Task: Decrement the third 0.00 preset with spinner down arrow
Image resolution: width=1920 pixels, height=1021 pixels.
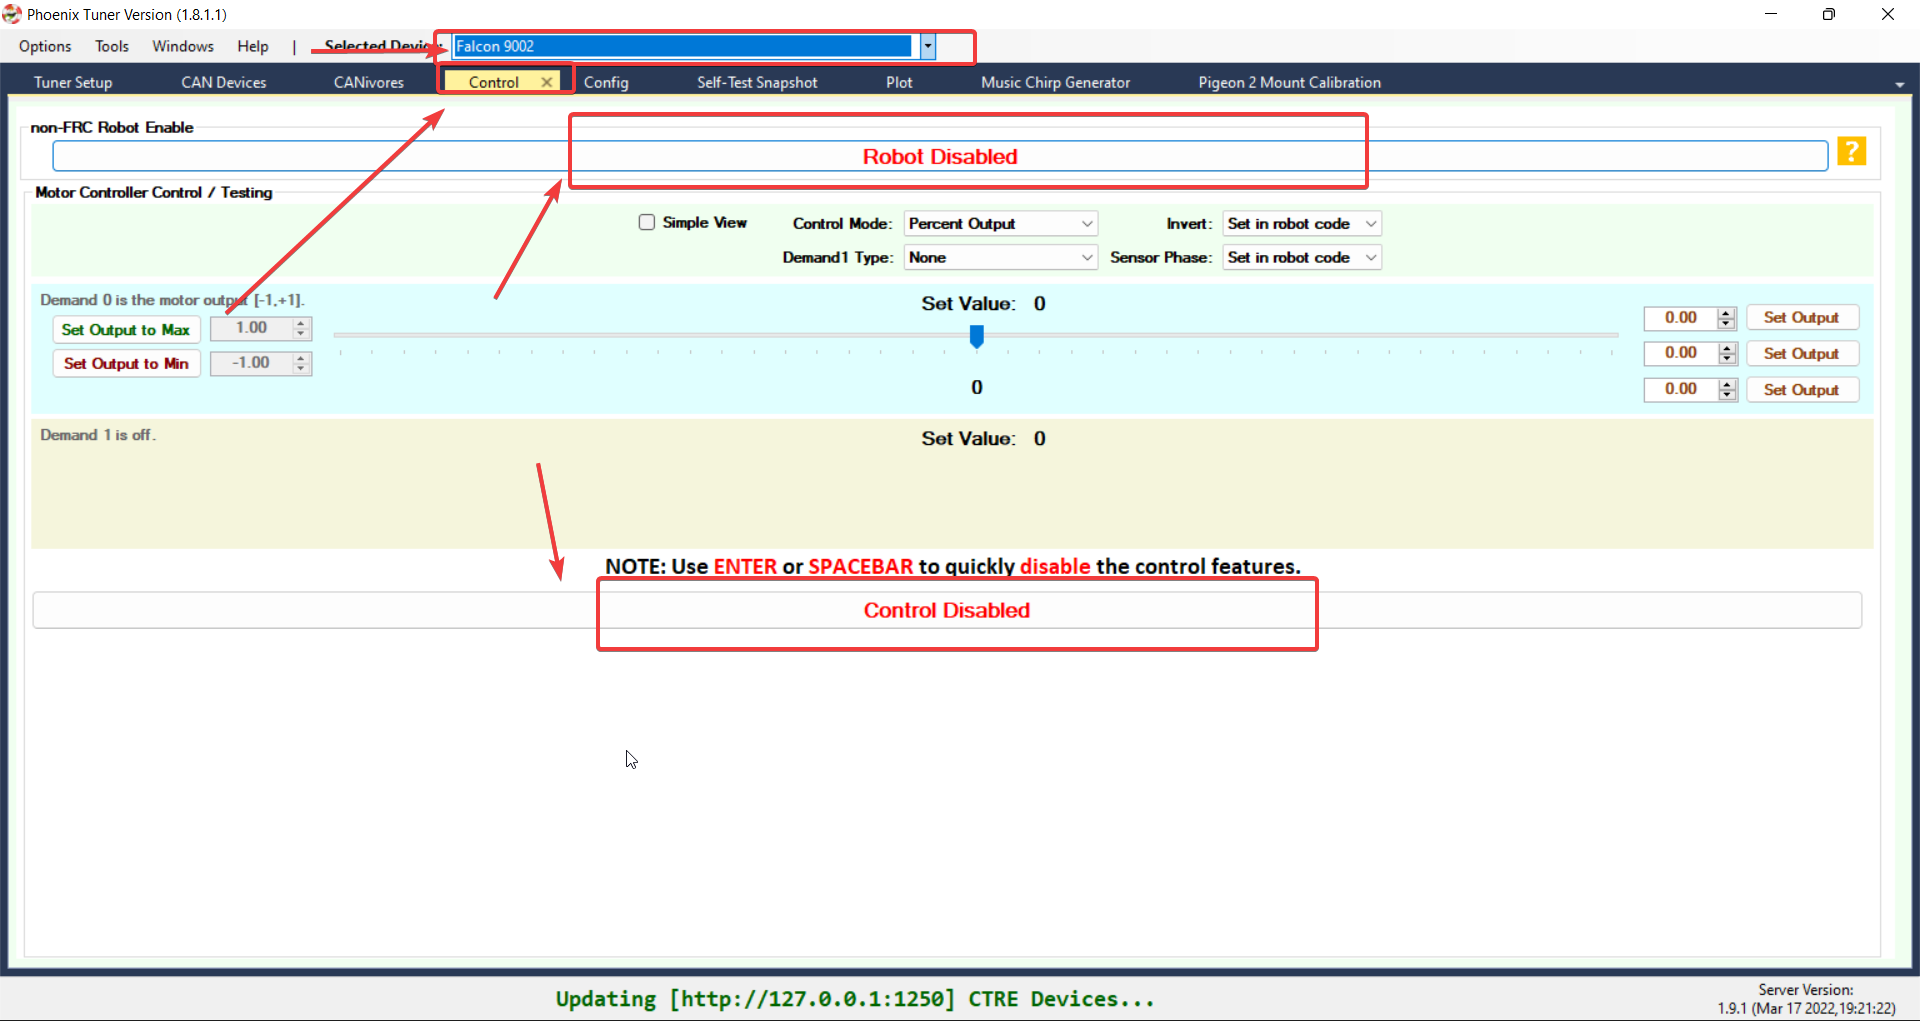Action: (x=1727, y=395)
